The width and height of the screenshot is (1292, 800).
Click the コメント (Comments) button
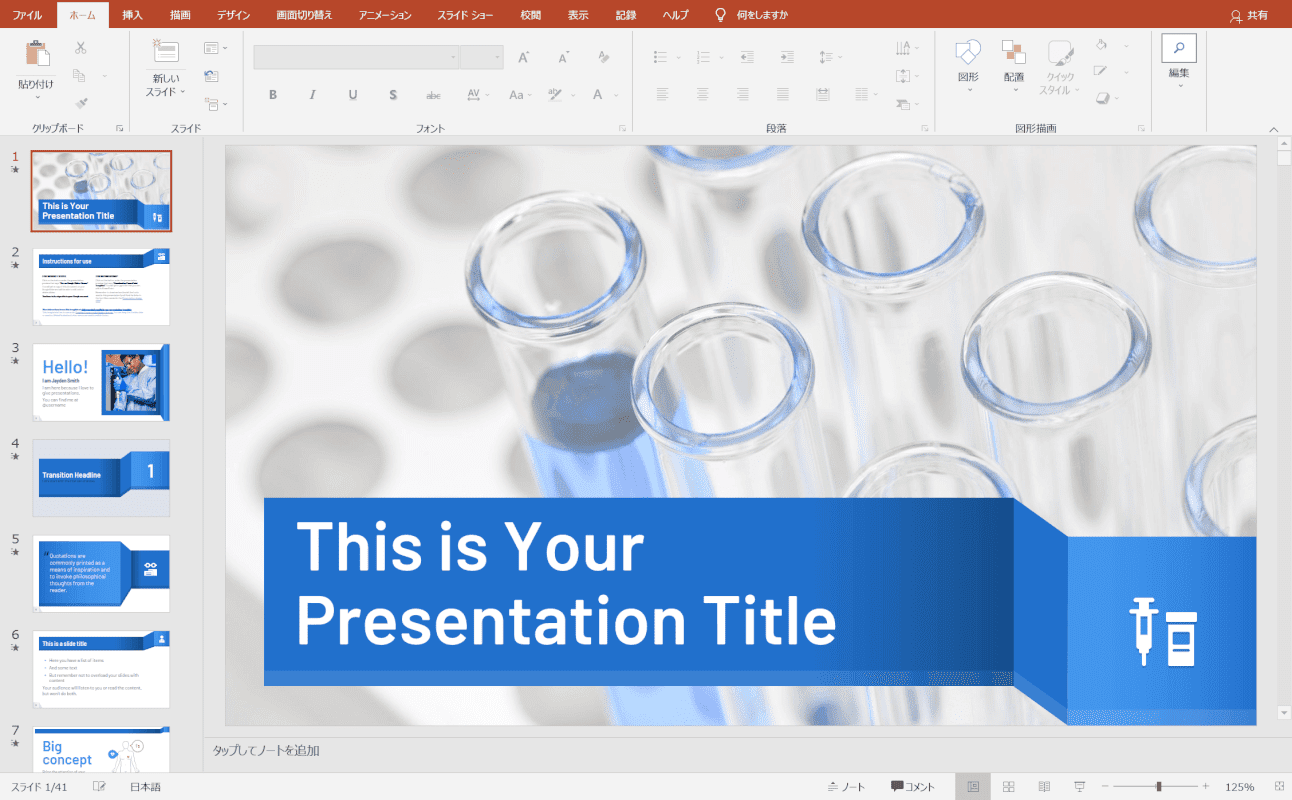(913, 787)
